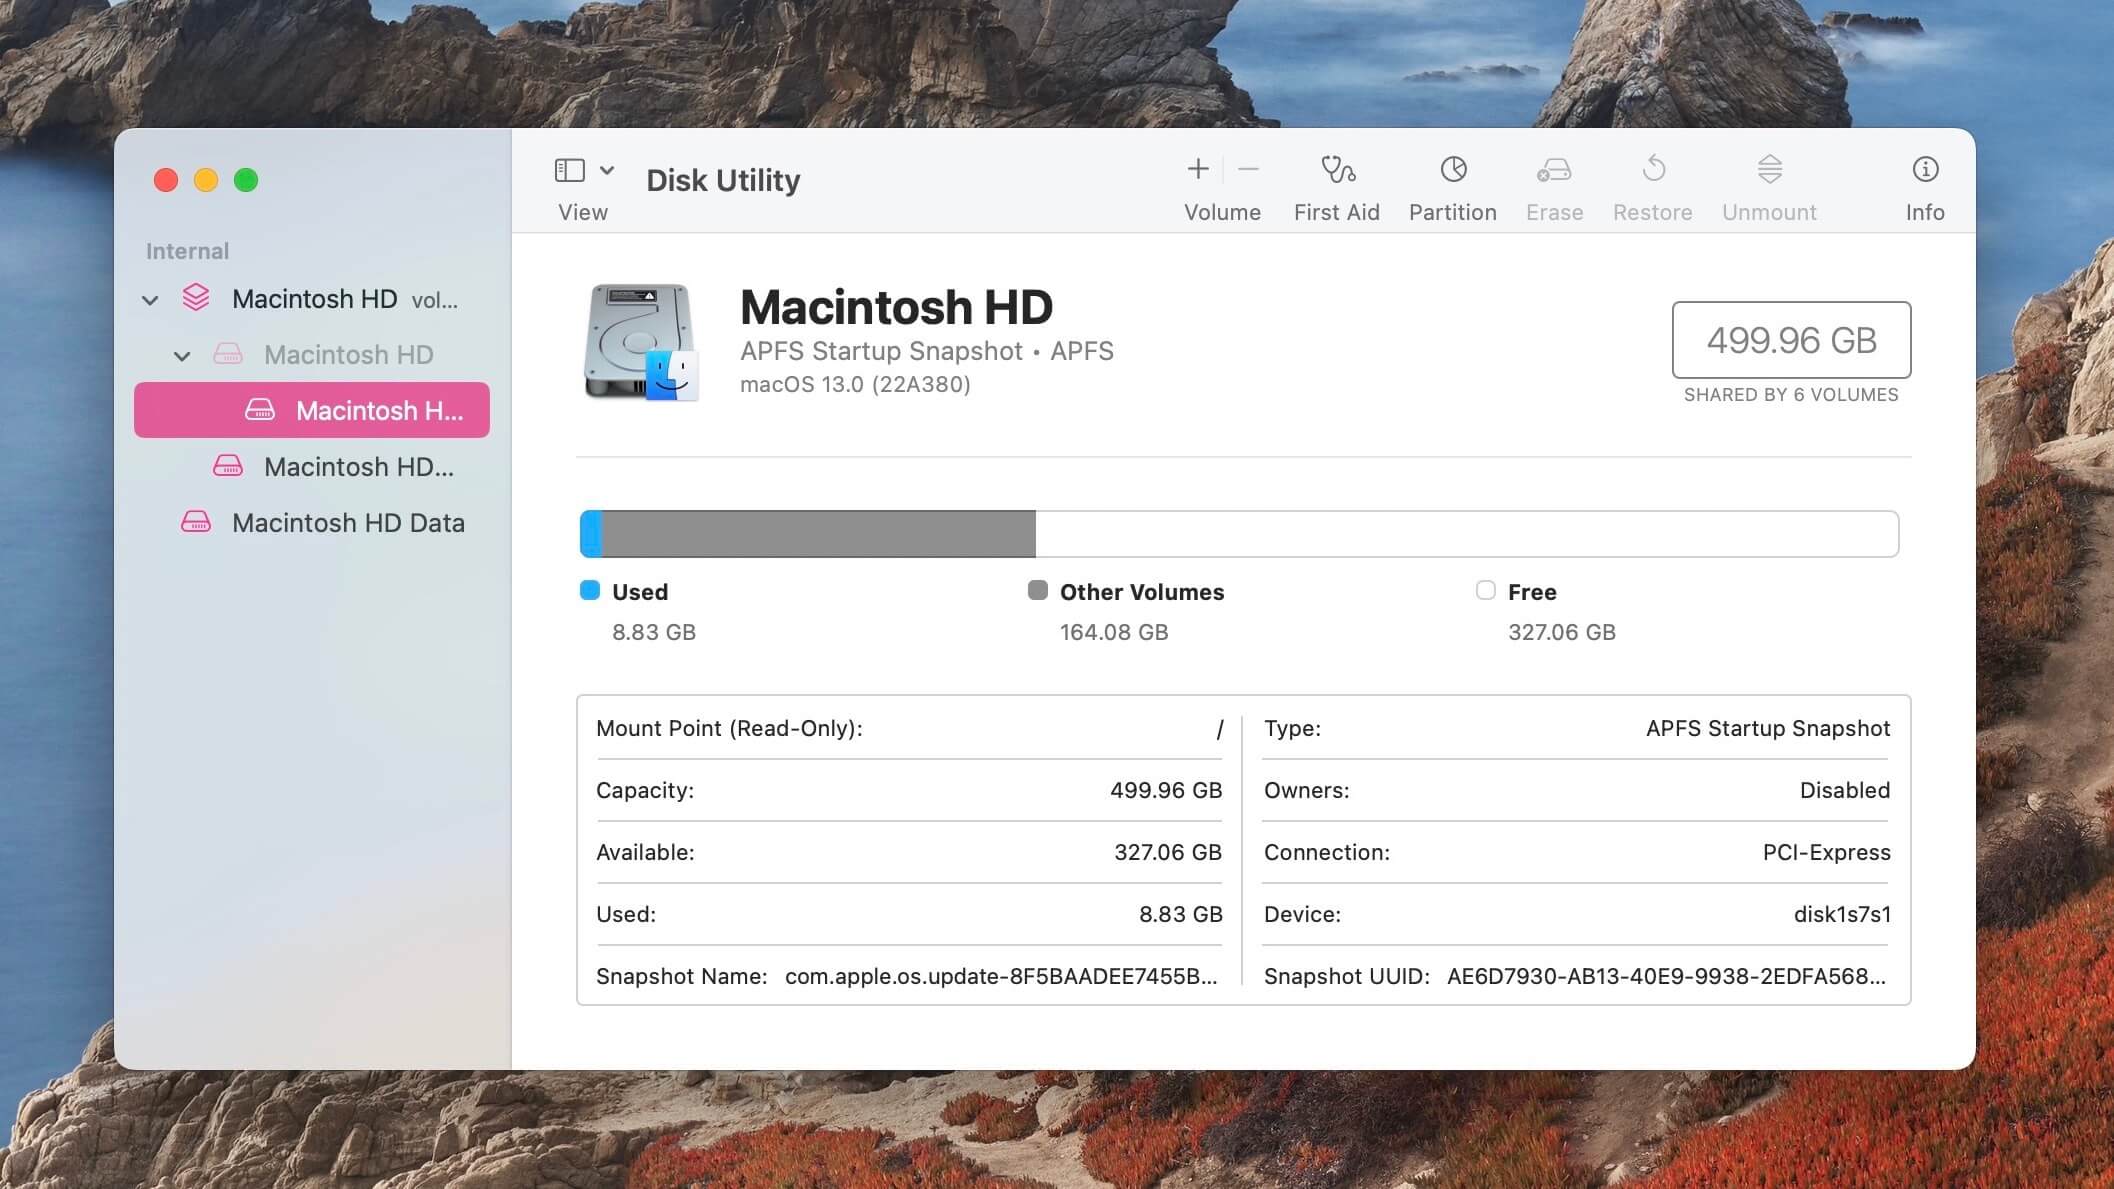Image resolution: width=2114 pixels, height=1189 pixels.
Task: Click the Snapshot UUID AE6D7930 value
Action: 1667,976
